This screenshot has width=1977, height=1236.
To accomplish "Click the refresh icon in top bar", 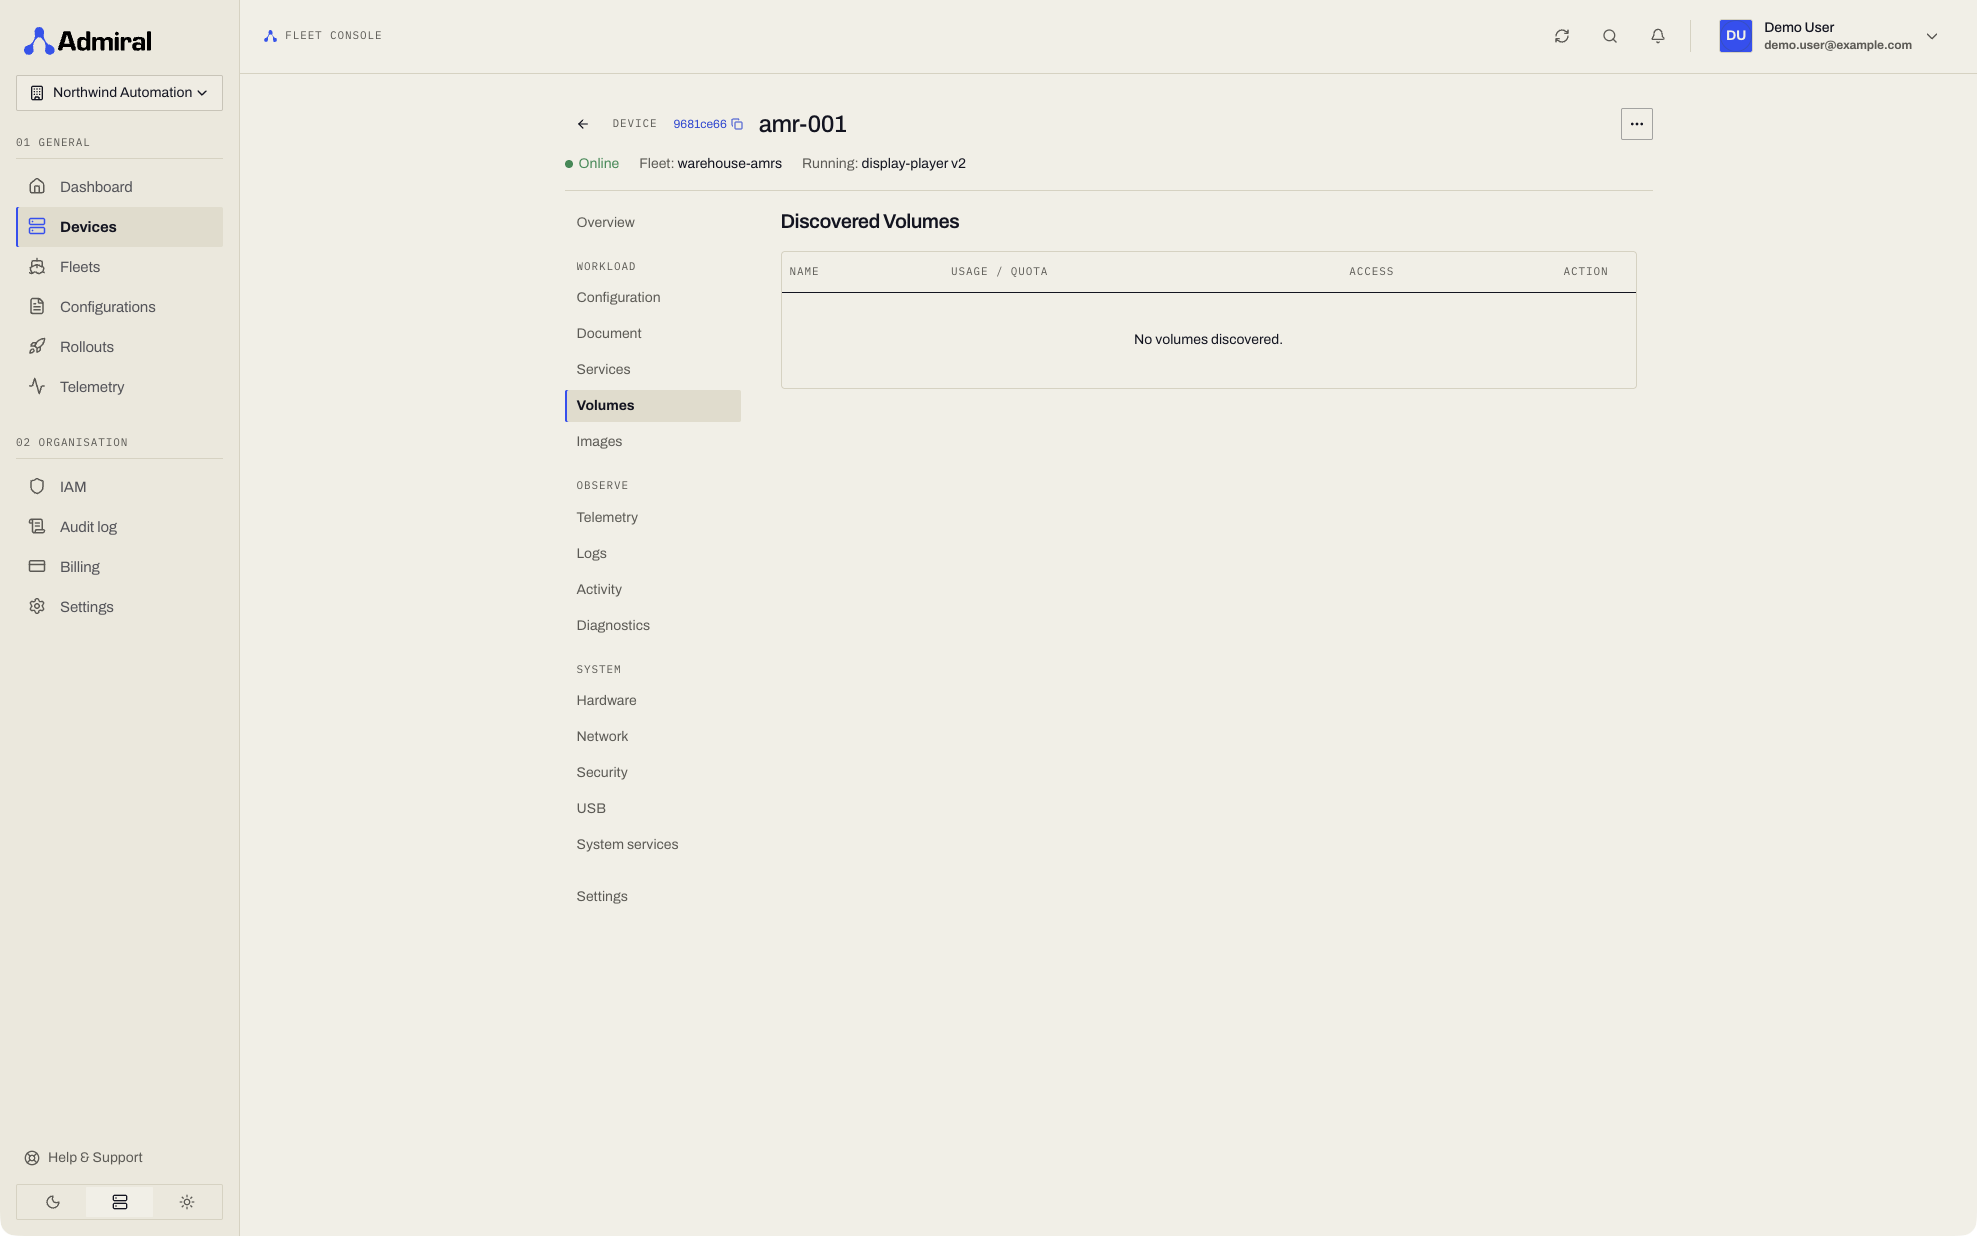I will click(x=1562, y=36).
